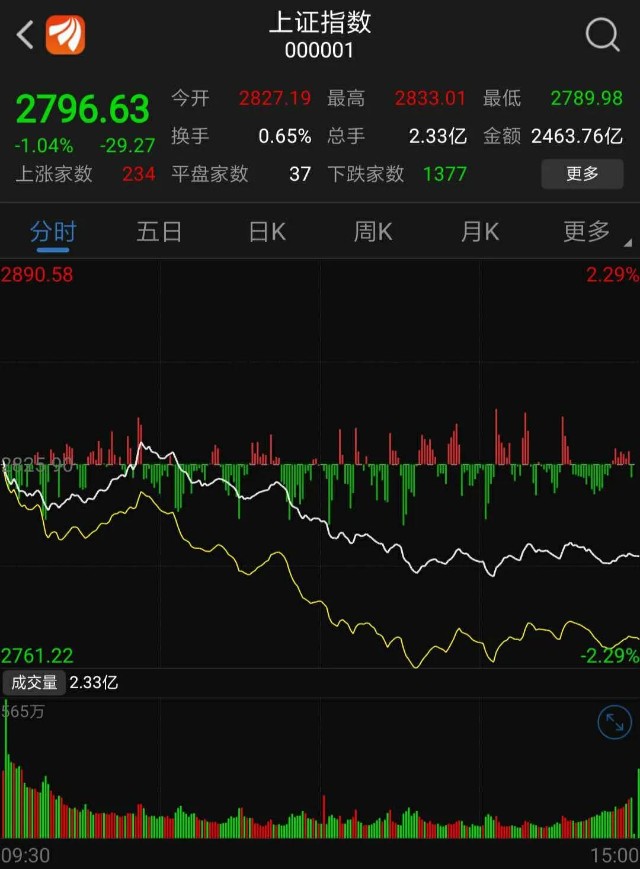Screen dimensions: 640x869
Task: Tap the current price 2796.63
Action: click(82, 108)
